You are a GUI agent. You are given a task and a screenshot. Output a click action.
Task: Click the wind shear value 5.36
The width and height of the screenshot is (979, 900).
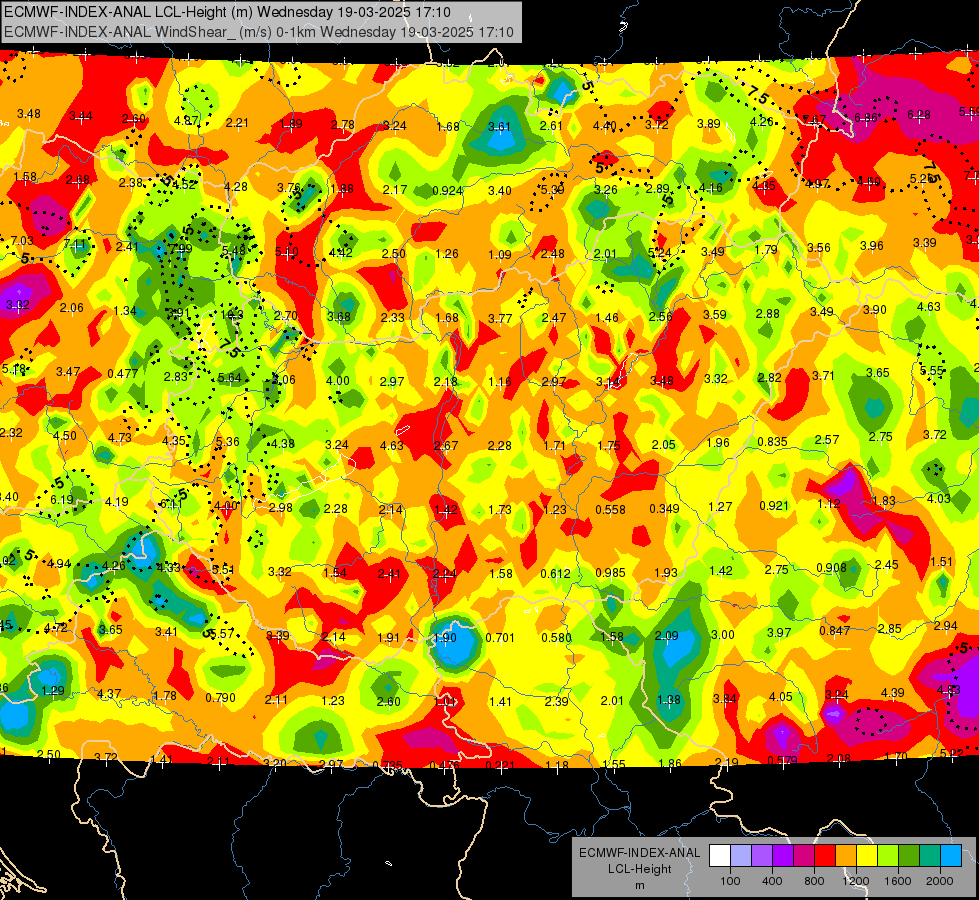(227, 442)
